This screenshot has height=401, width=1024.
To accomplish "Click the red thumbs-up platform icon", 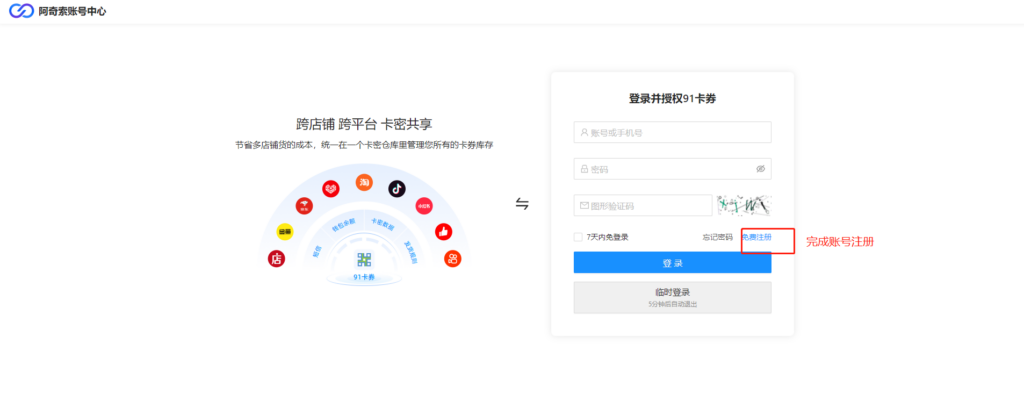I will (x=444, y=231).
